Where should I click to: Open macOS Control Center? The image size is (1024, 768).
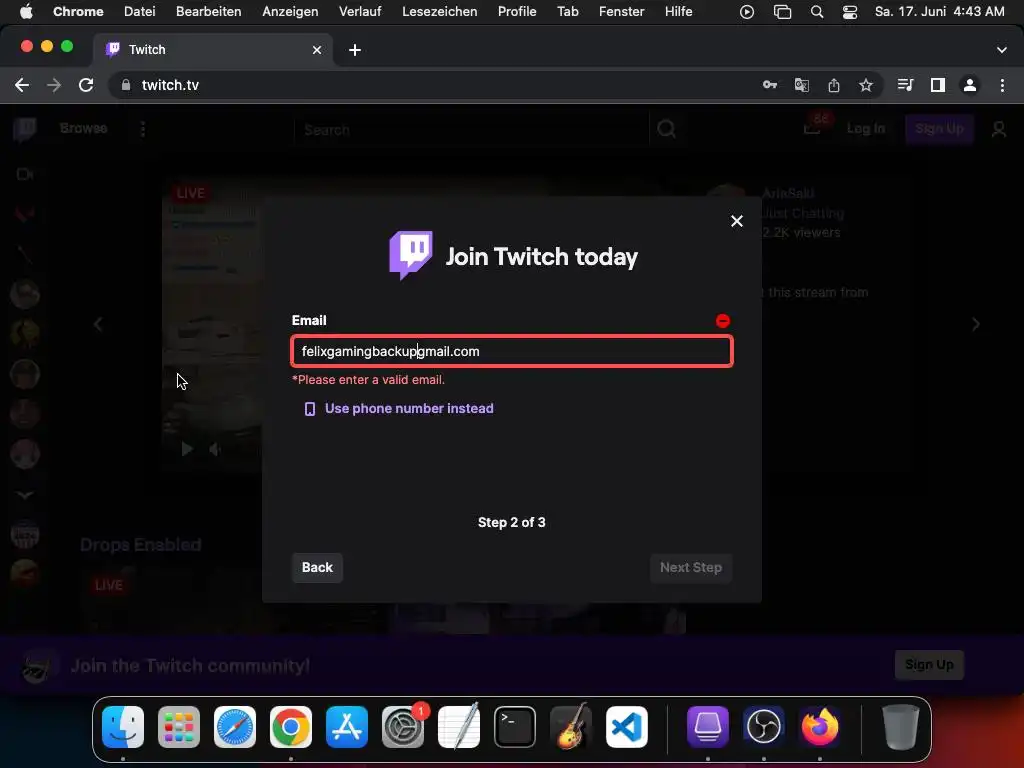(850, 12)
